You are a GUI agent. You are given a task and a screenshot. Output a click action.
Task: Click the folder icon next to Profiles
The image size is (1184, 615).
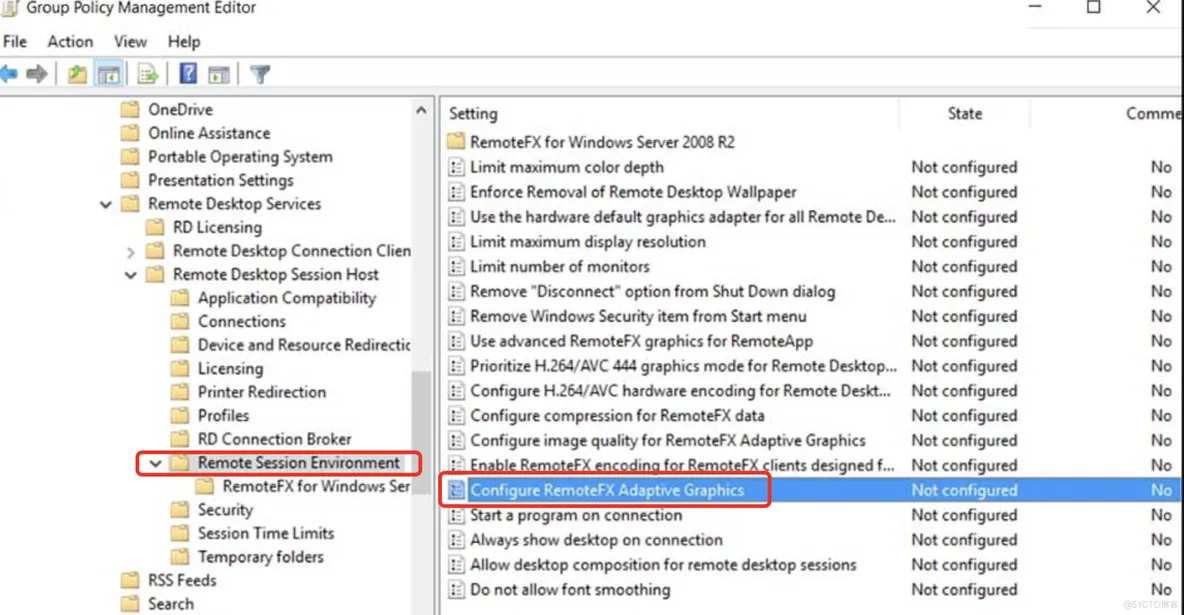point(180,416)
